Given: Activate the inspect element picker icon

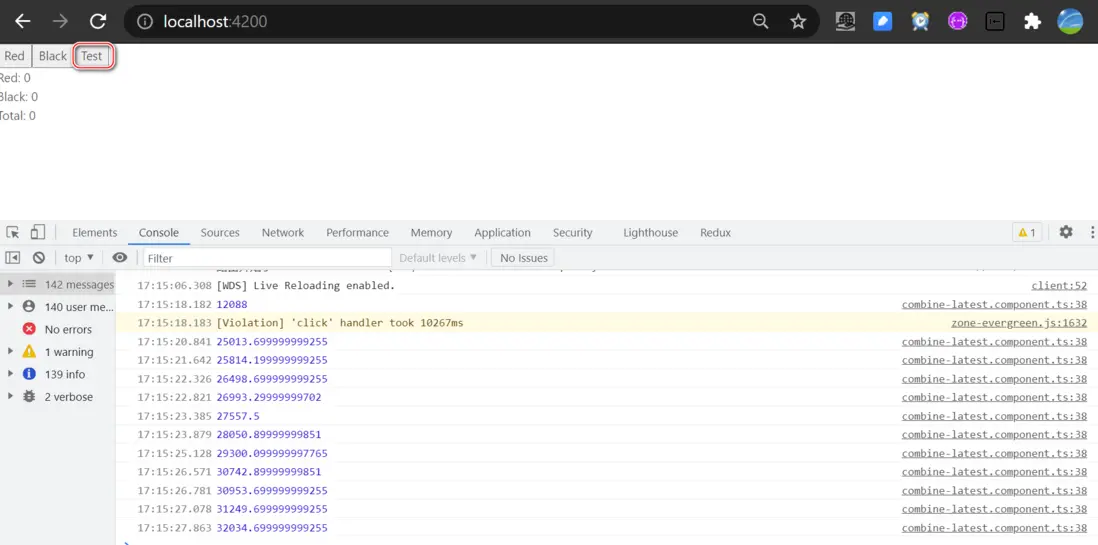Looking at the screenshot, I should pos(13,232).
